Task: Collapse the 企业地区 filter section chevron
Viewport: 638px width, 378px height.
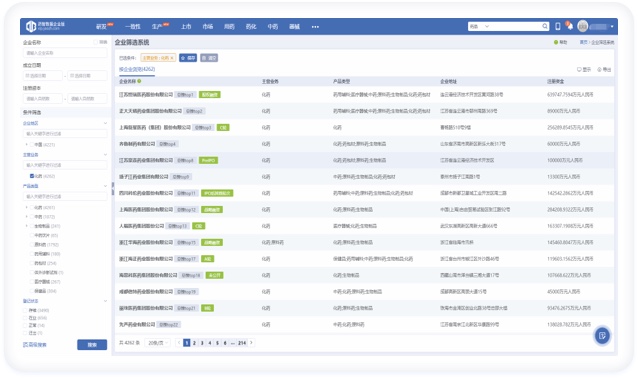Action: (105, 123)
